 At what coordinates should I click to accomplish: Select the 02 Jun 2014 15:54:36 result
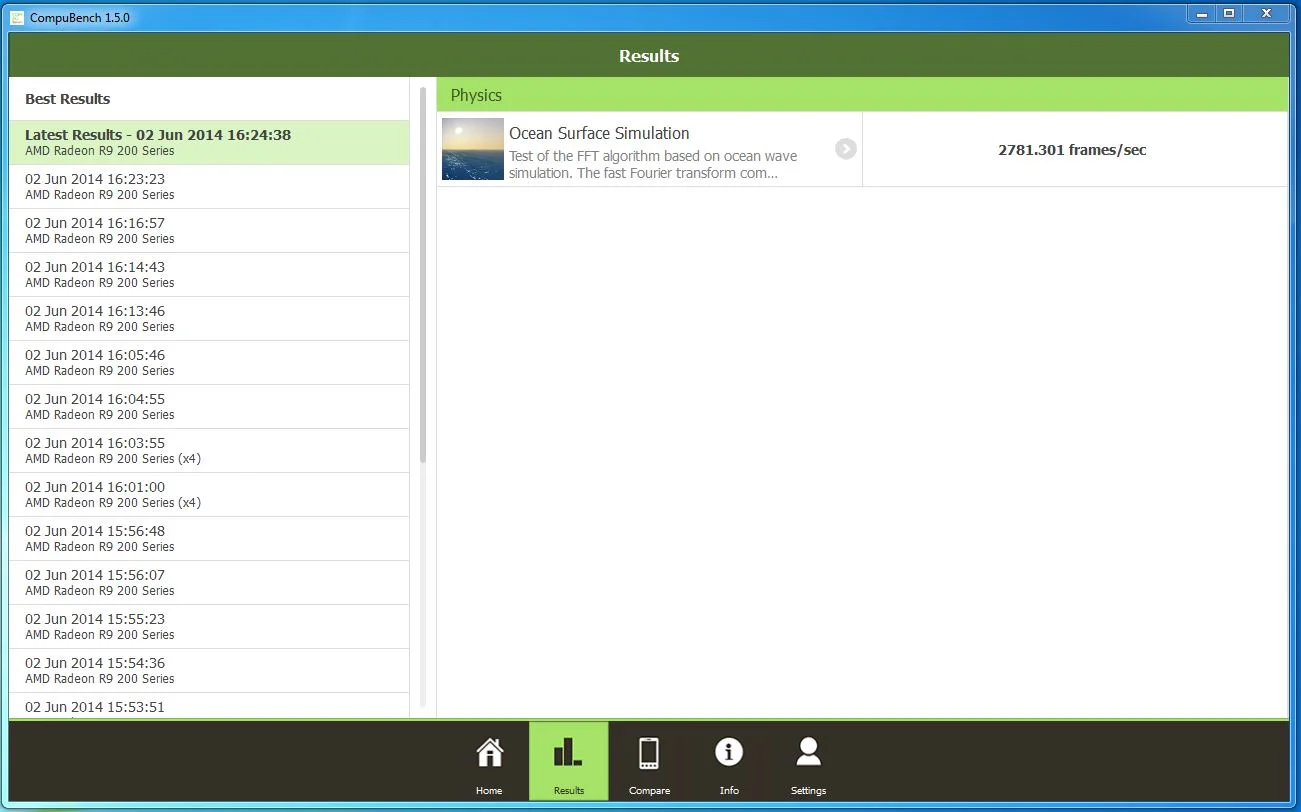[209, 671]
